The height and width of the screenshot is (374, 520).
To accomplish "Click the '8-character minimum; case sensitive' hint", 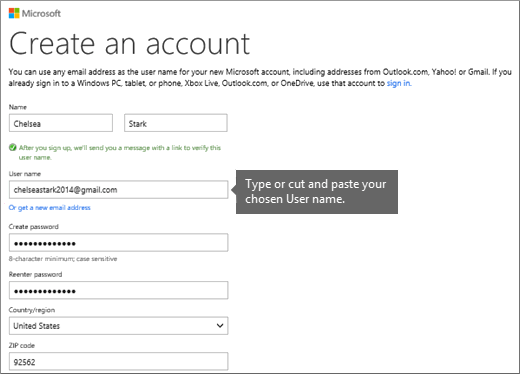I will [x=63, y=259].
